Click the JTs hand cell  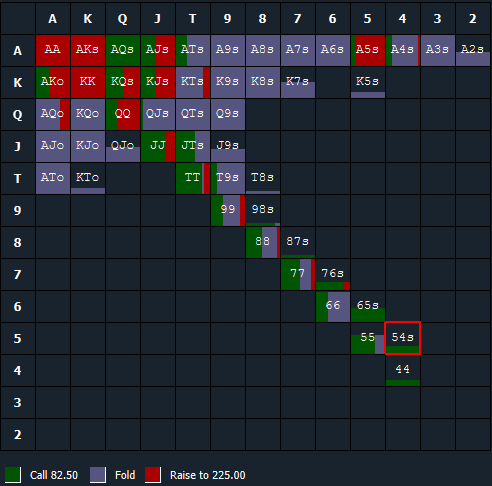click(x=193, y=146)
